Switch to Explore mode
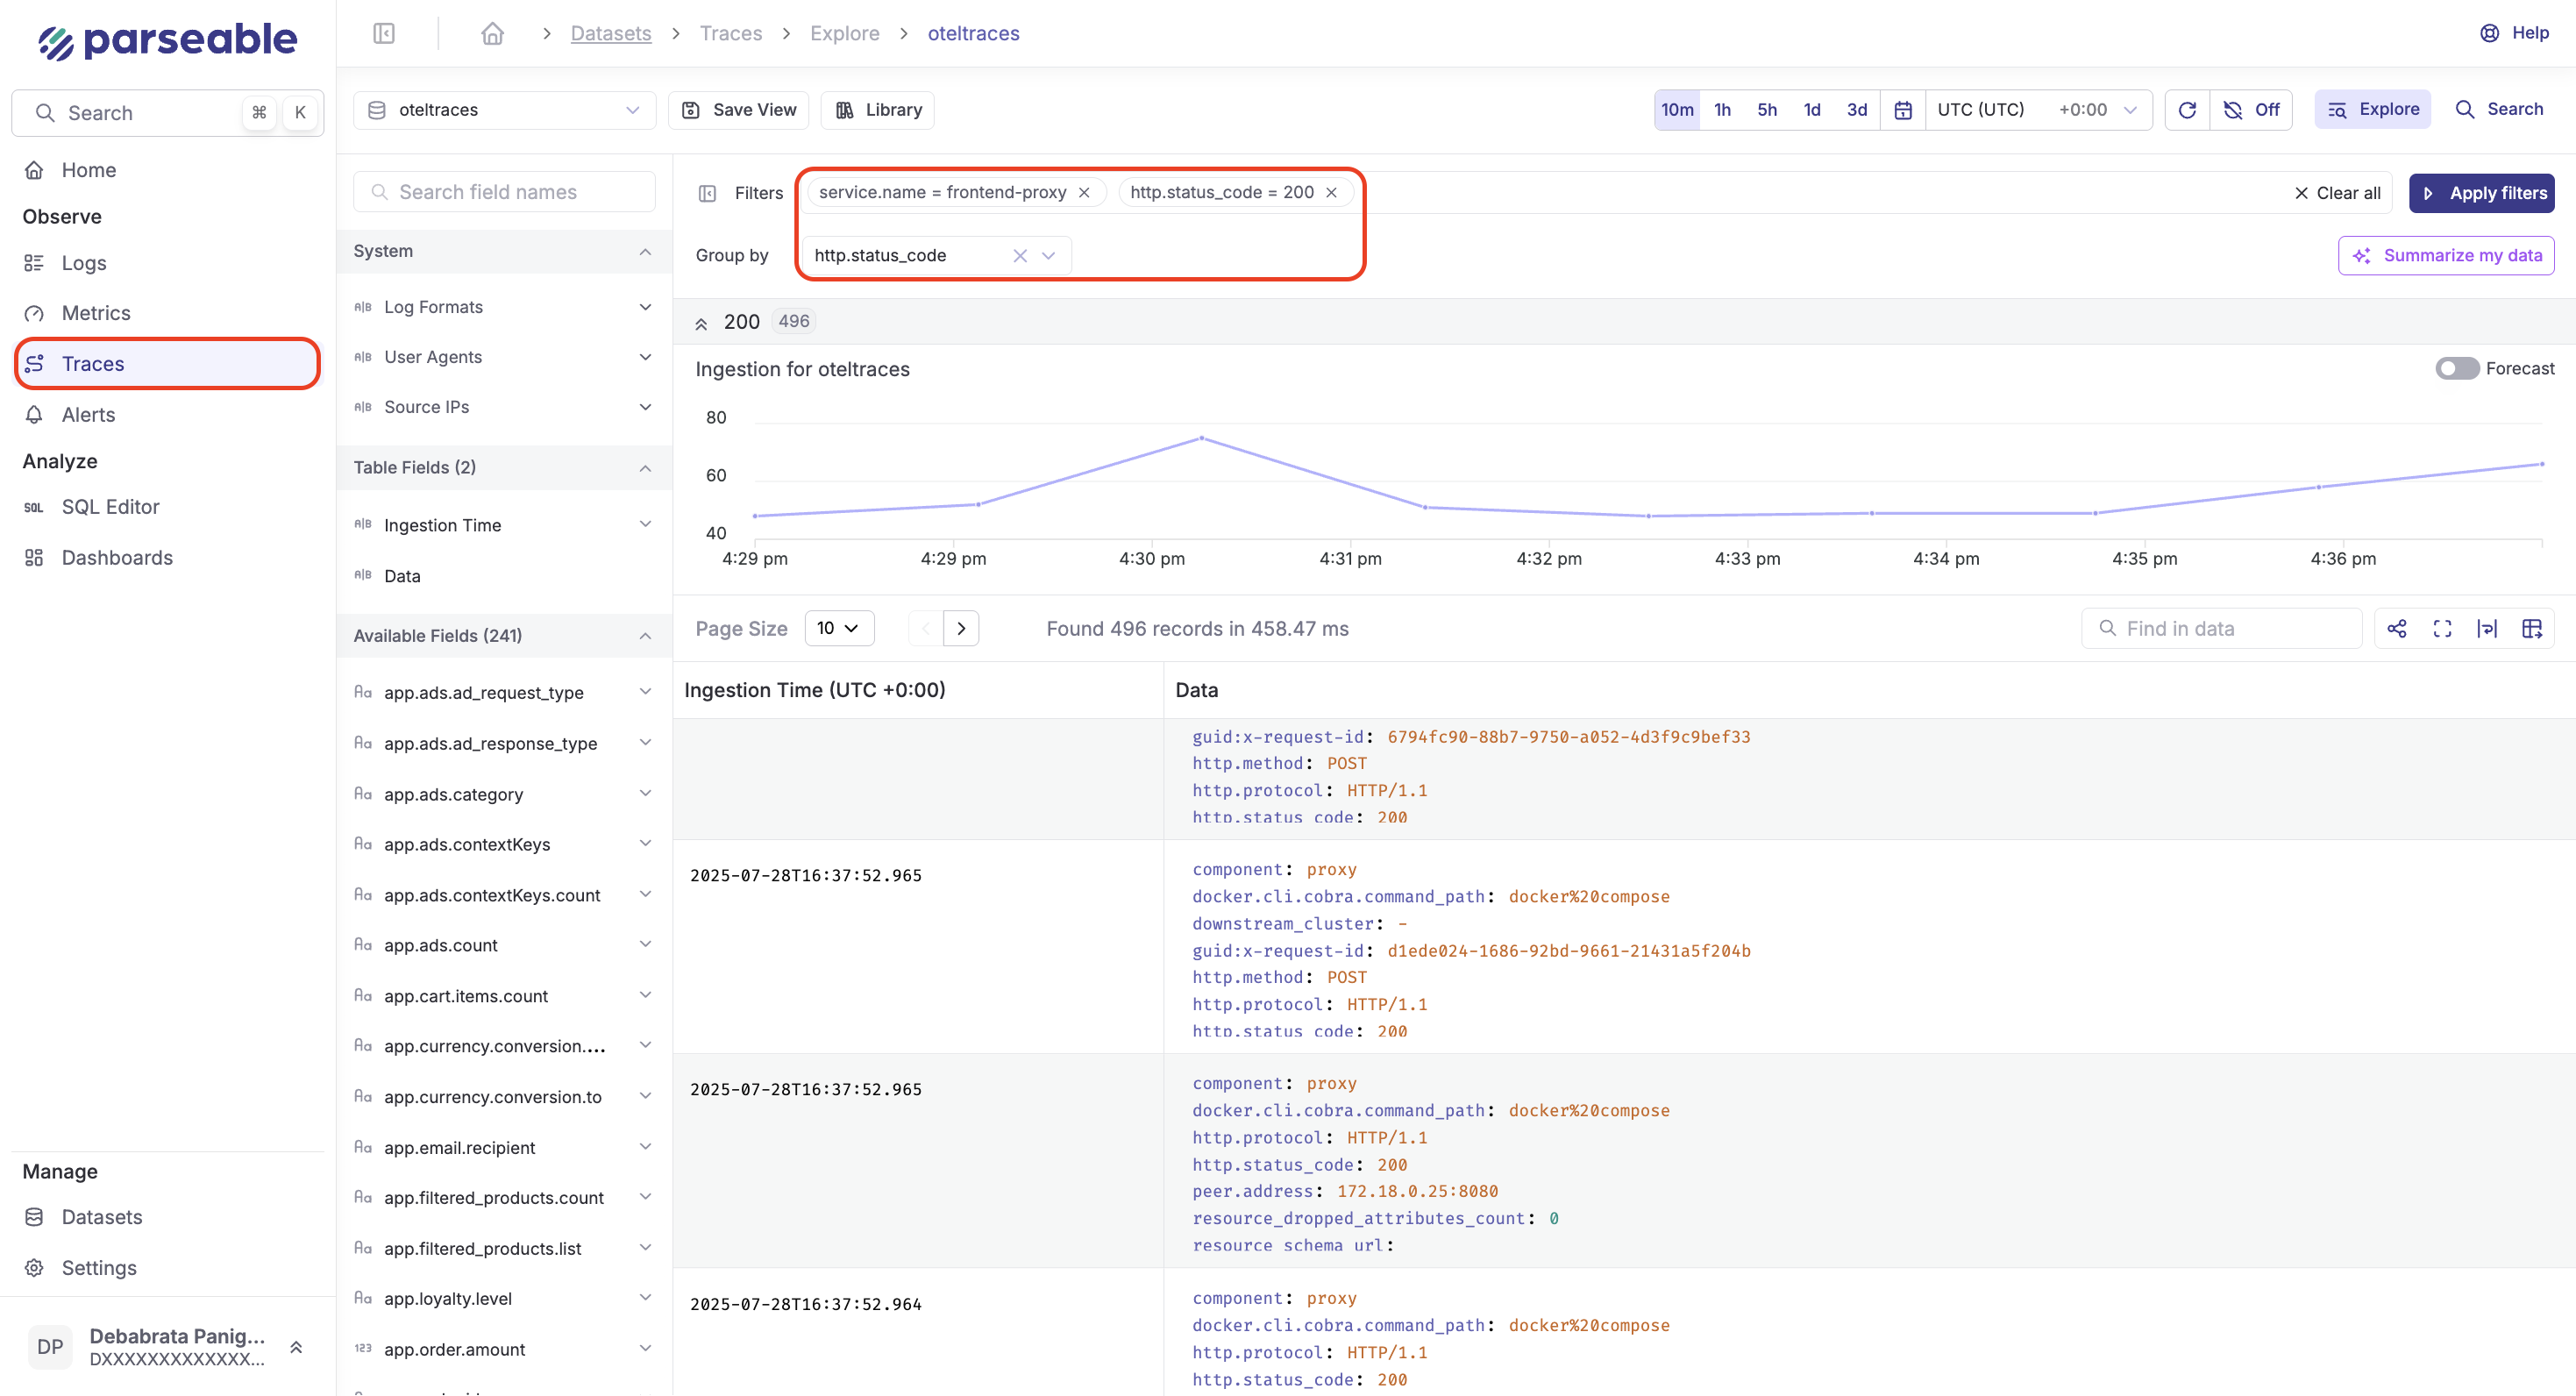This screenshot has height=1396, width=2576. point(2372,109)
